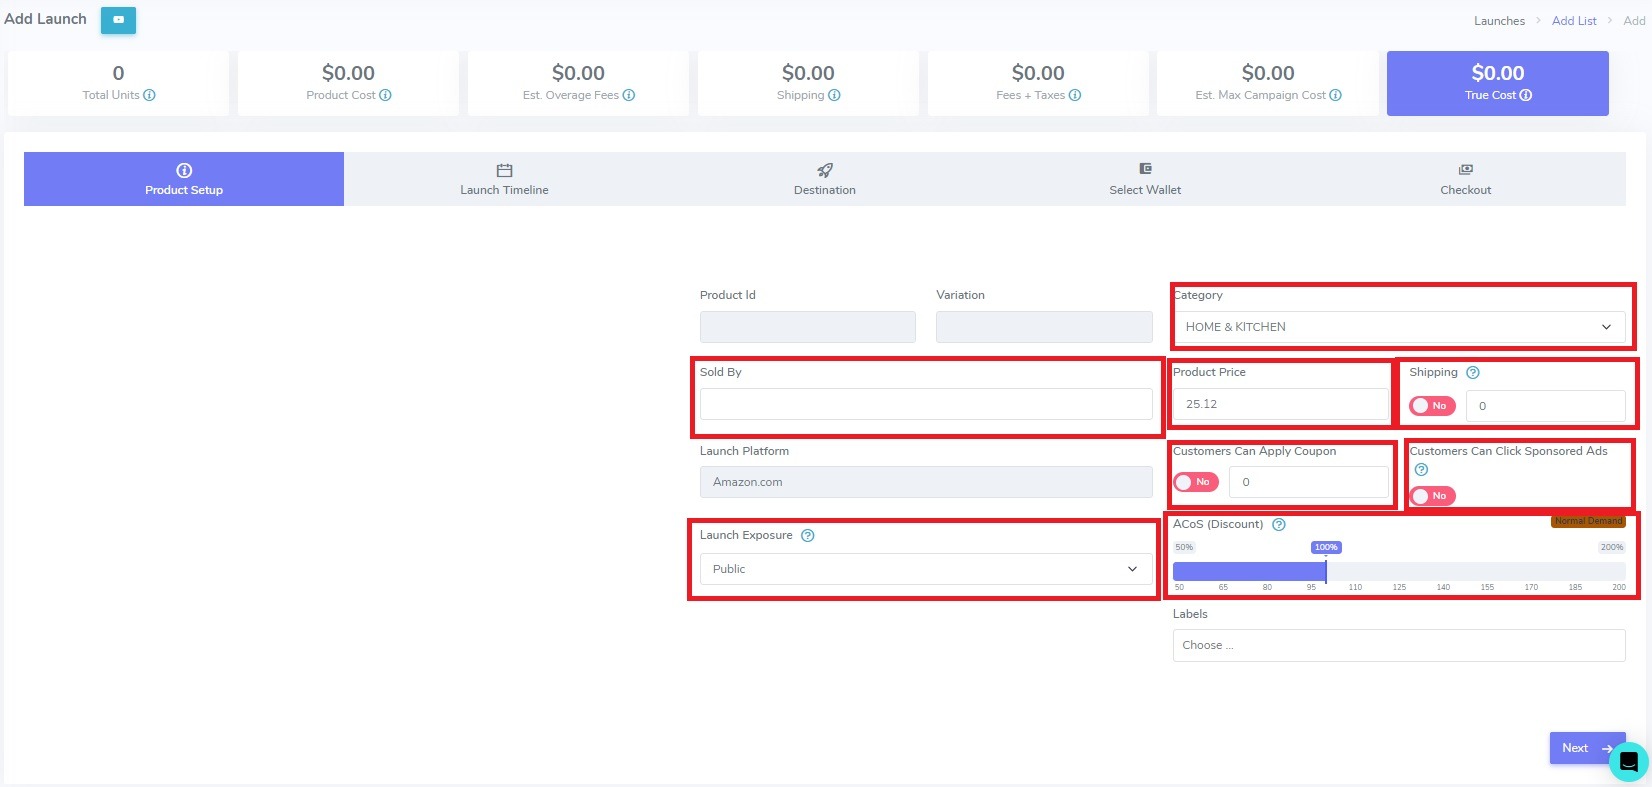Enable Customers Can Apply Coupon toggle
Viewport: 1652px width, 787px height.
pyautogui.click(x=1195, y=482)
